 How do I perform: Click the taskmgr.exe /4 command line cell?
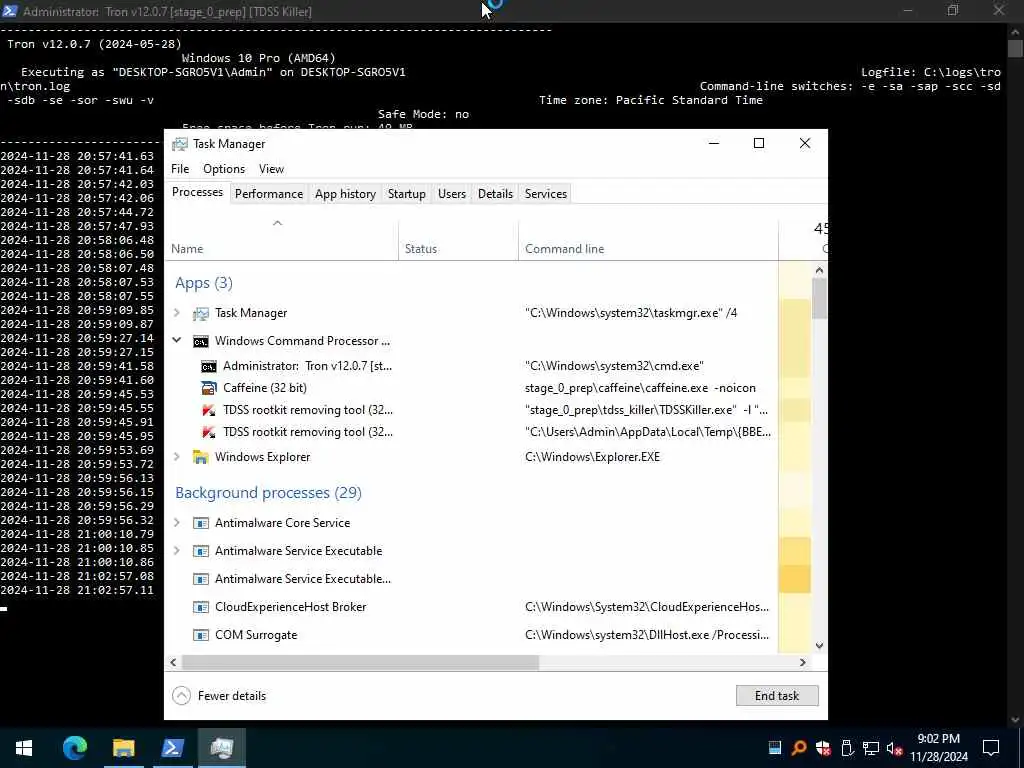pos(631,313)
